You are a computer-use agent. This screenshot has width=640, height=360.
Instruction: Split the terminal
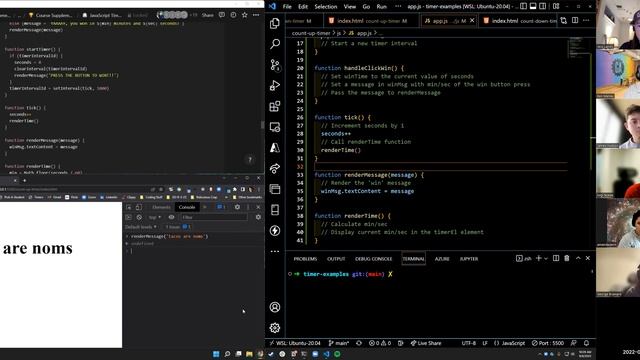click(x=556, y=258)
